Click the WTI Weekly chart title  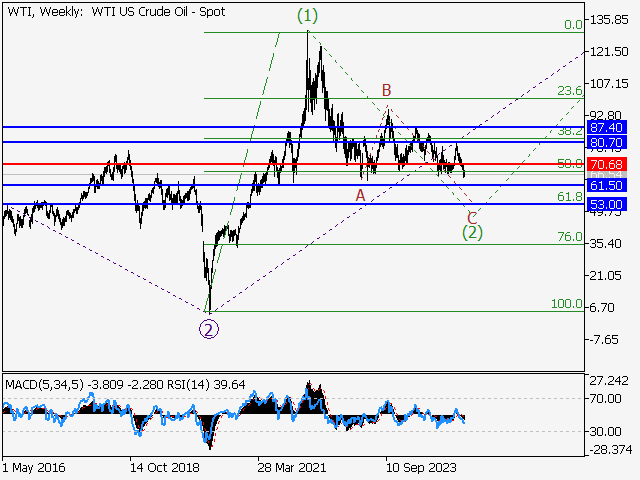[115, 12]
